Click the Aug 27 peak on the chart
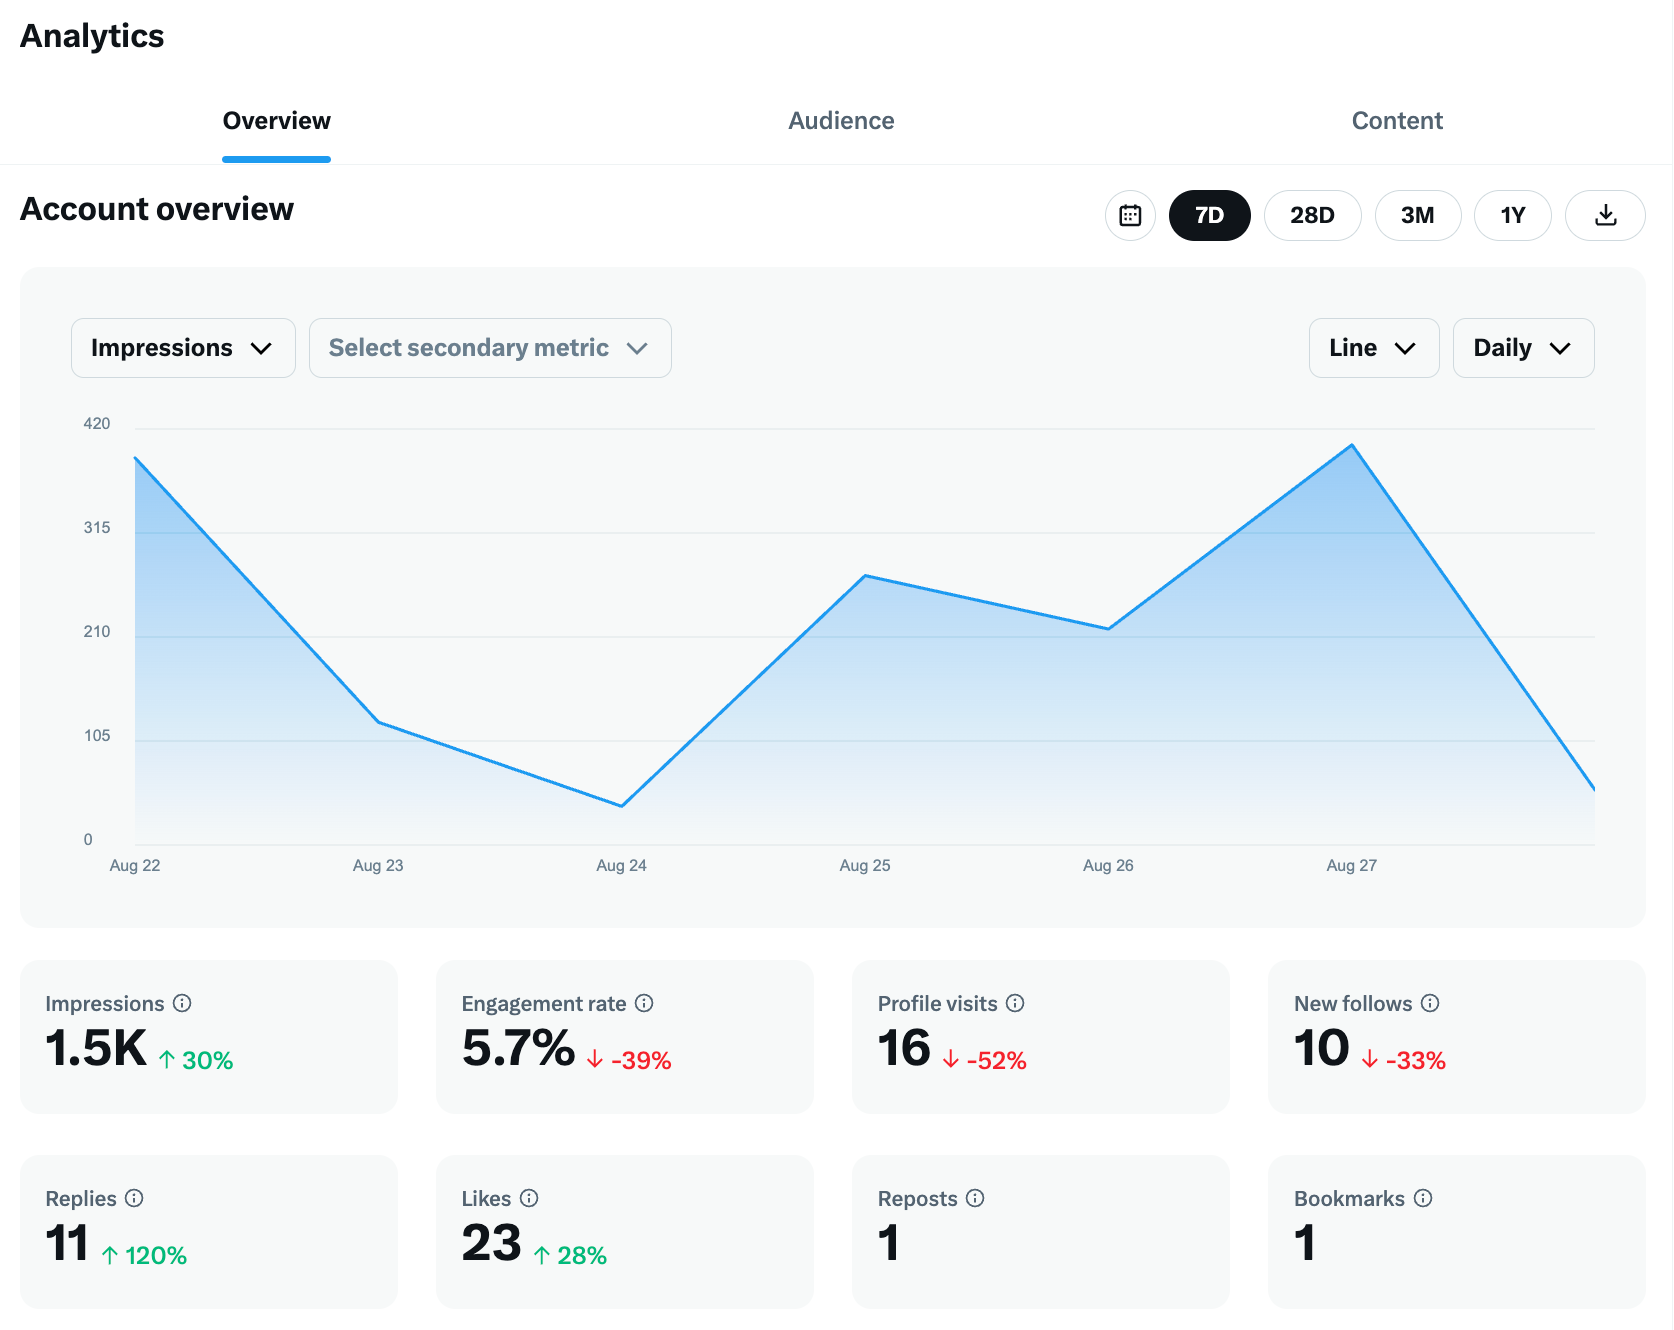Screen dimensions: 1674x1330 (1351, 445)
